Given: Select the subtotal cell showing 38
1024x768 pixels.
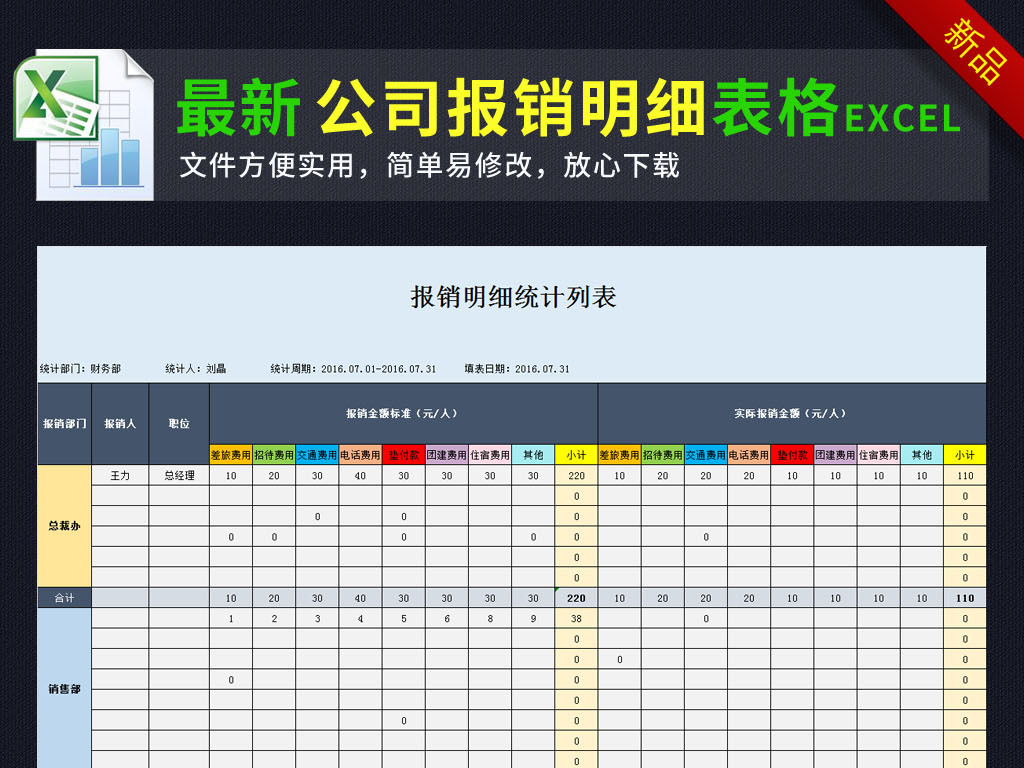Looking at the screenshot, I should click(576, 619).
